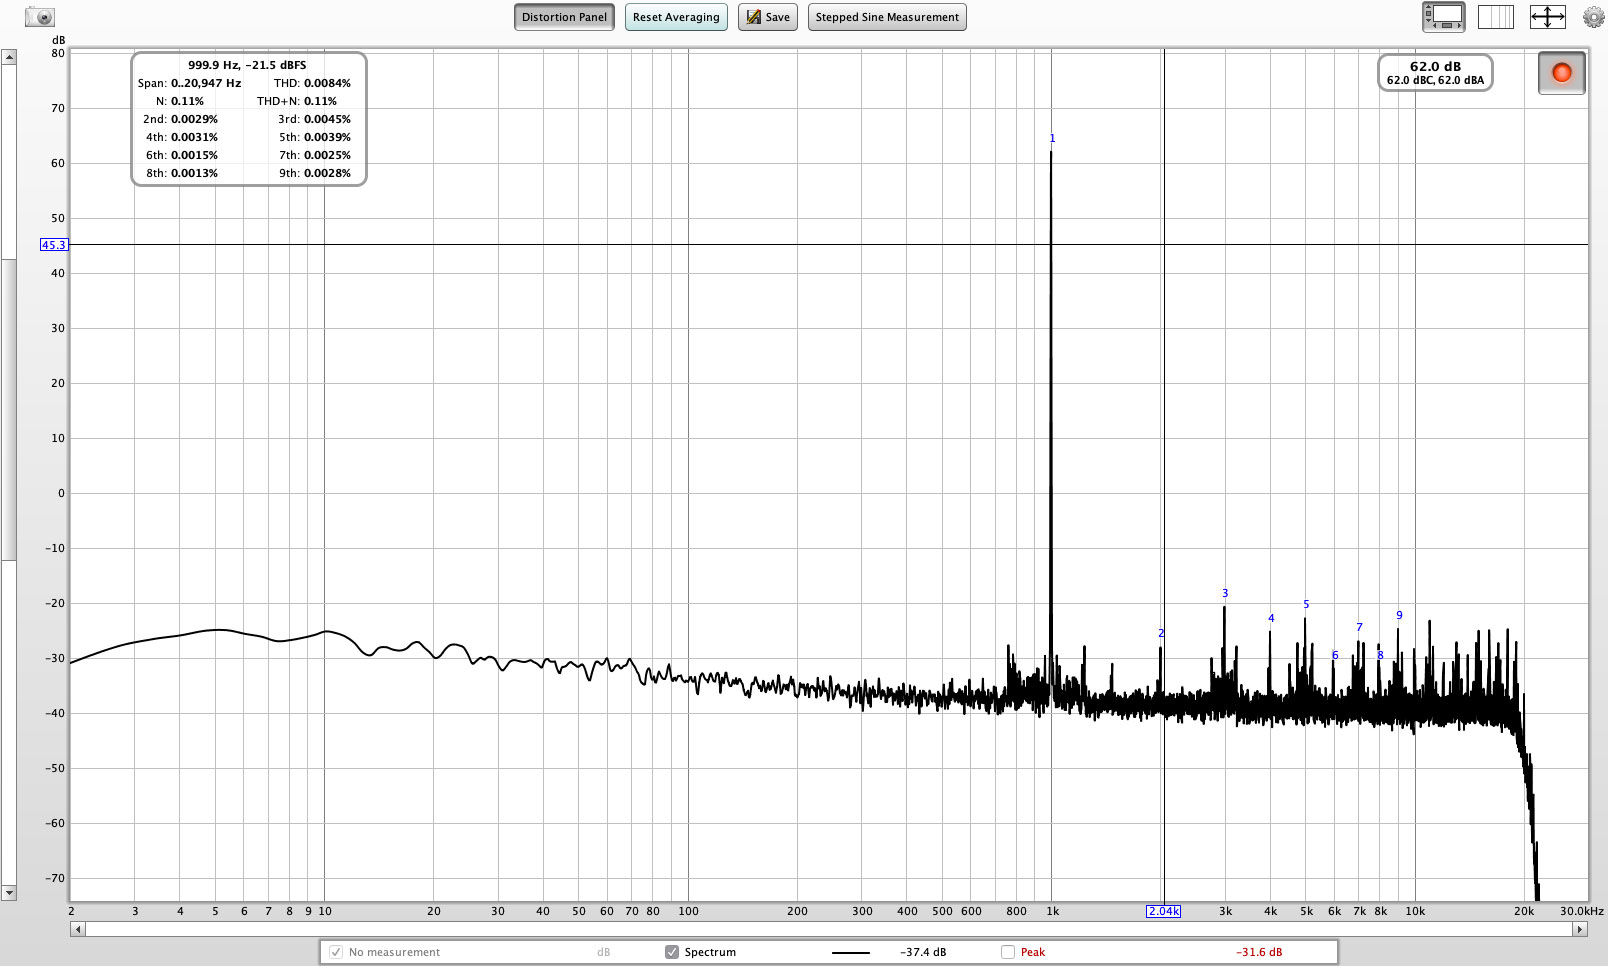Toggle the Distortion Panel button

[x=564, y=17]
